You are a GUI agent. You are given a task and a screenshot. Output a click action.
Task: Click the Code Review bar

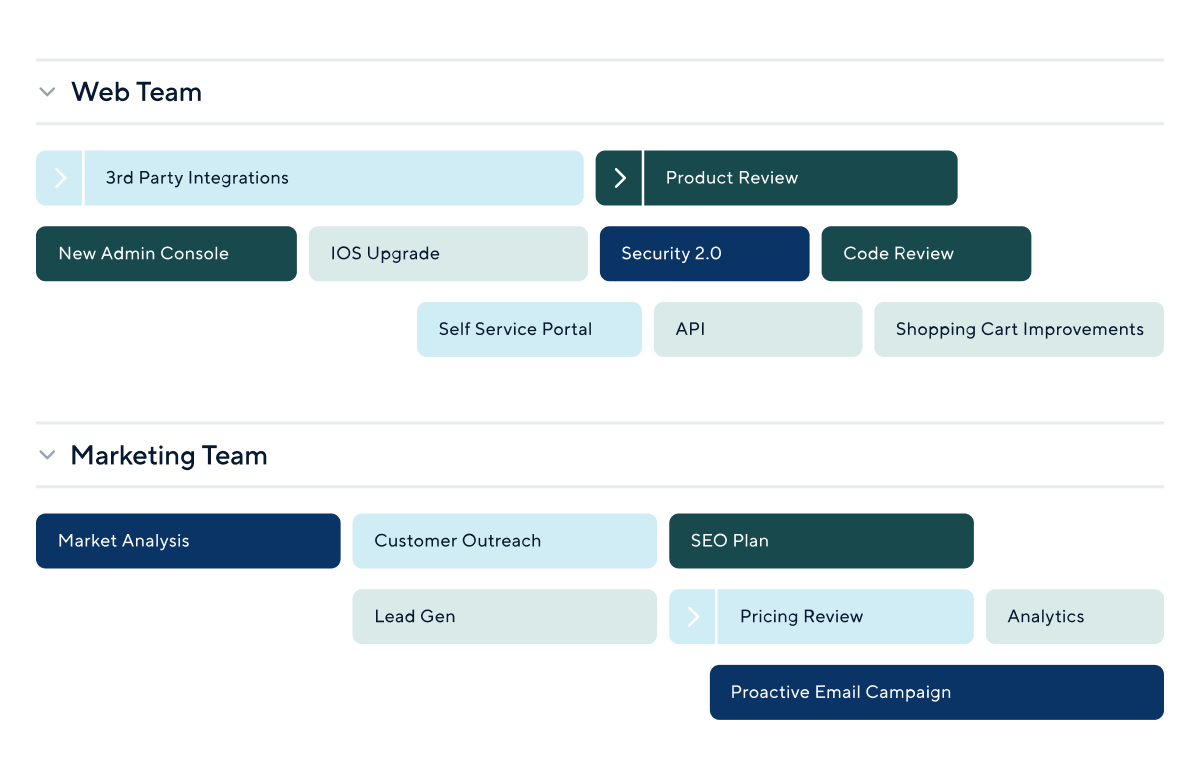pos(926,254)
